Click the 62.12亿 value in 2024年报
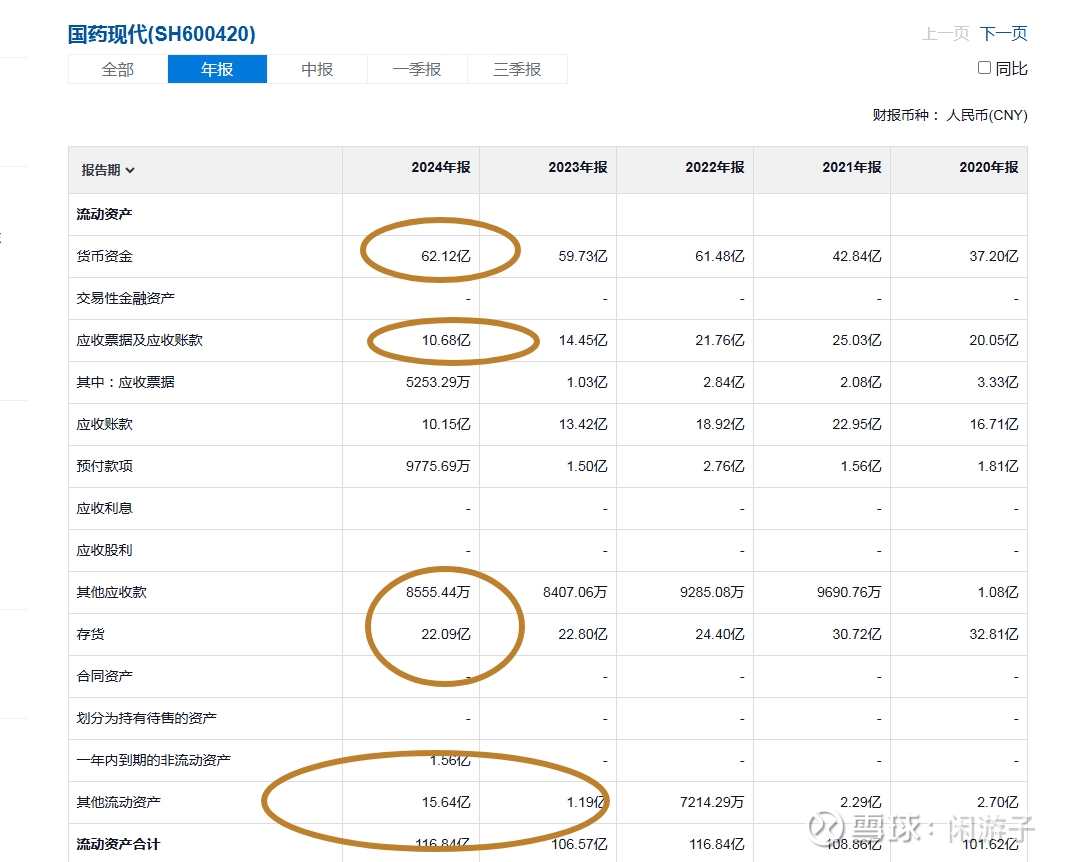The height and width of the screenshot is (862, 1067). (x=445, y=257)
